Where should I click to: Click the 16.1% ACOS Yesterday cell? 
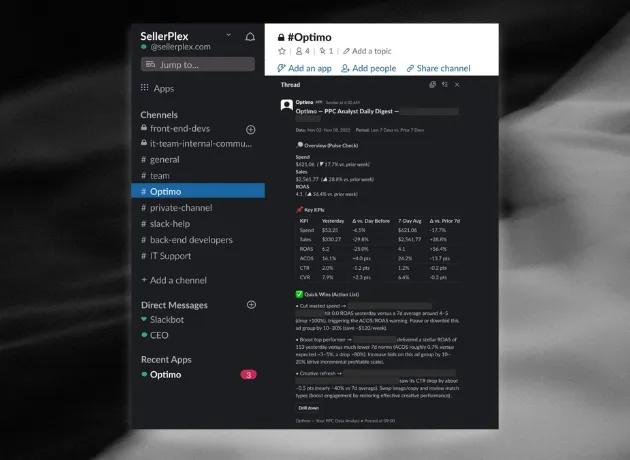coord(329,258)
